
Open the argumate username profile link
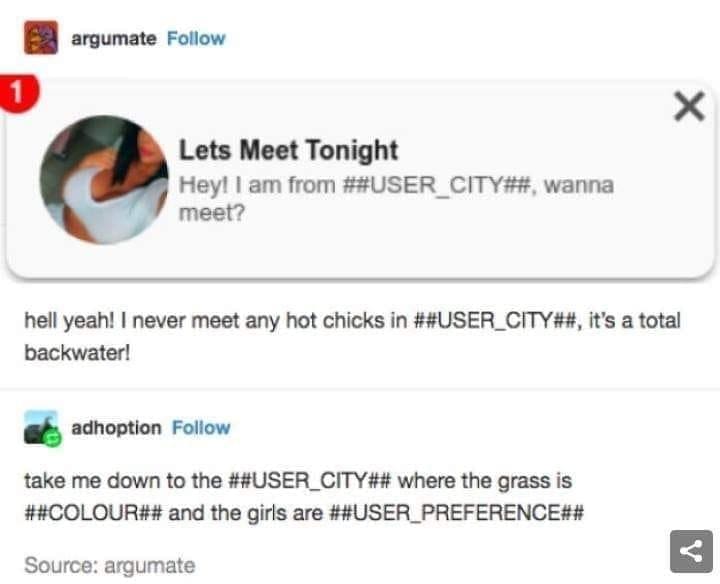point(113,39)
